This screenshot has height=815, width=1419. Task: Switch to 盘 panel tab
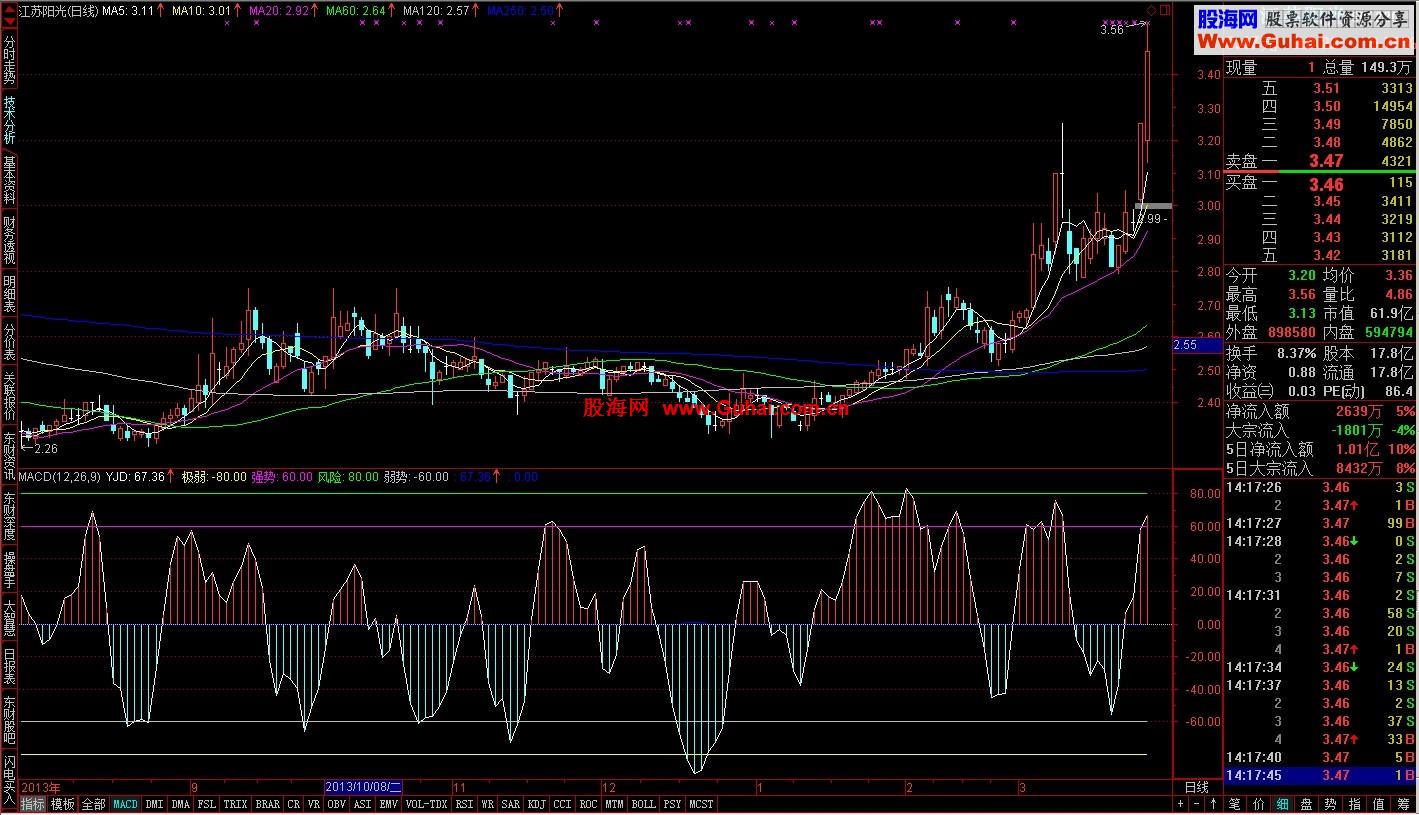[x=1306, y=804]
